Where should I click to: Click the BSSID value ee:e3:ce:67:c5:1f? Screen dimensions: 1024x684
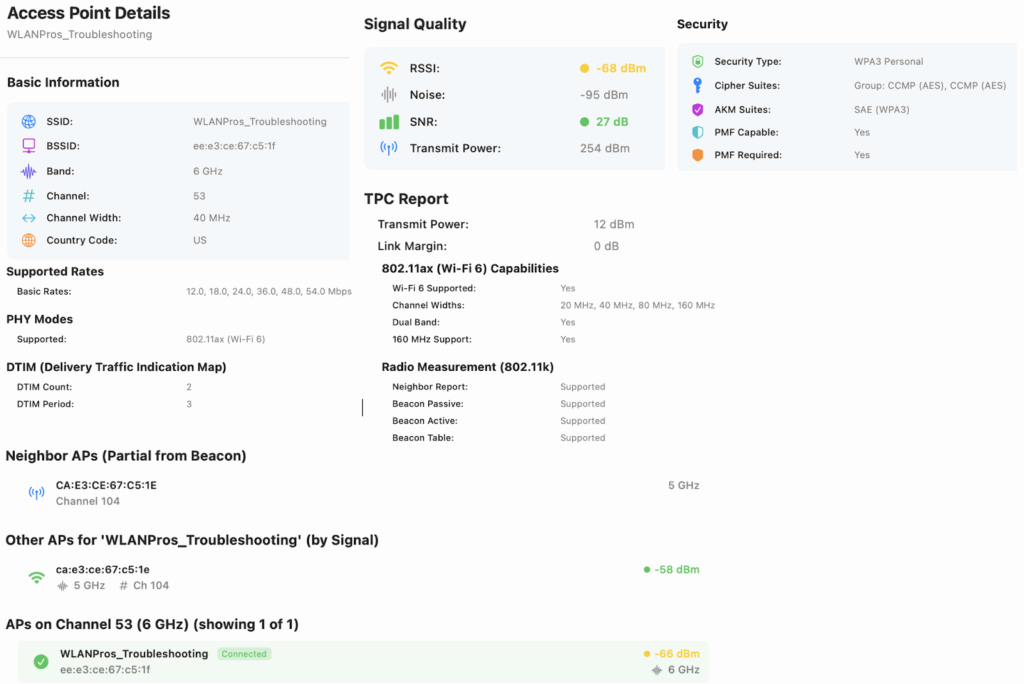pyautogui.click(x=234, y=146)
